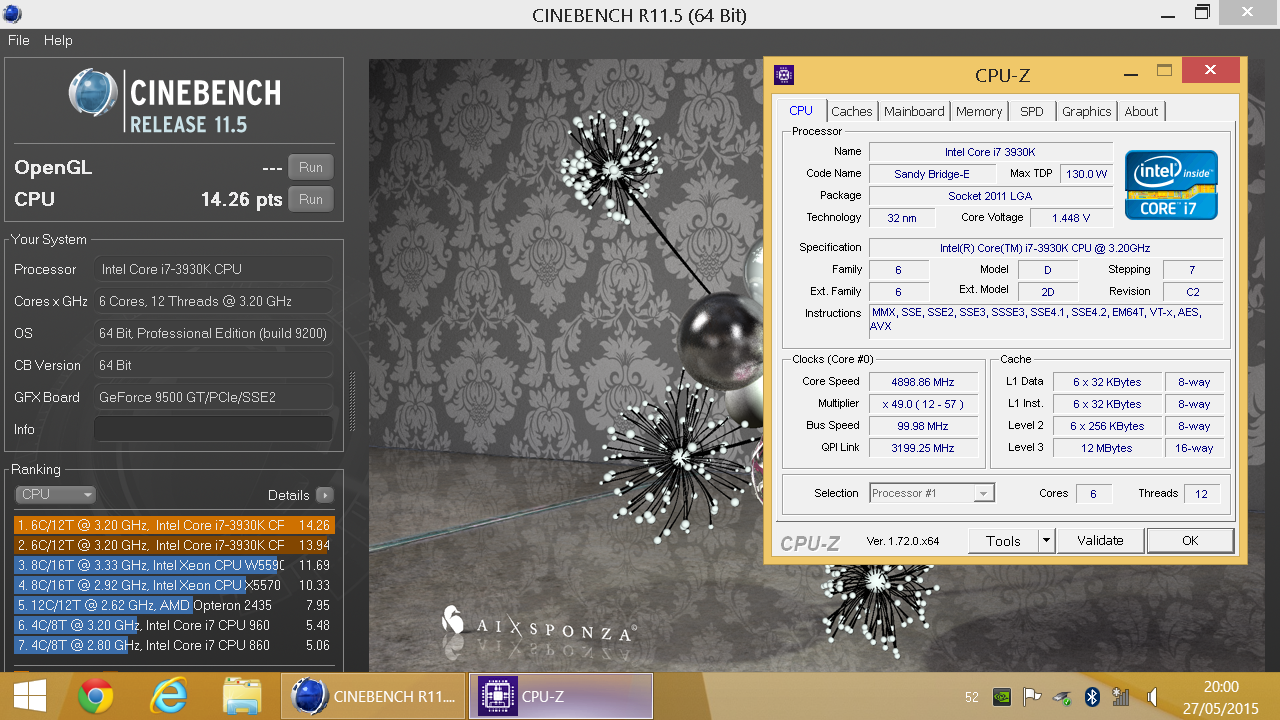Image resolution: width=1280 pixels, height=720 pixels.
Task: Click the Safely Remove Hardware tray icon
Action: pos(1063,697)
